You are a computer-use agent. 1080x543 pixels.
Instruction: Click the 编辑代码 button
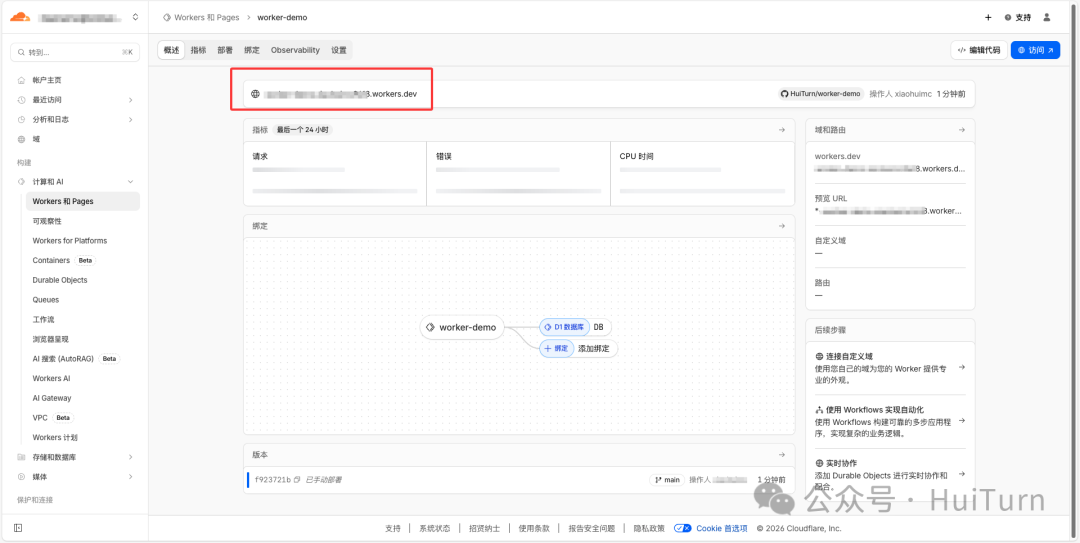[x=979, y=50]
